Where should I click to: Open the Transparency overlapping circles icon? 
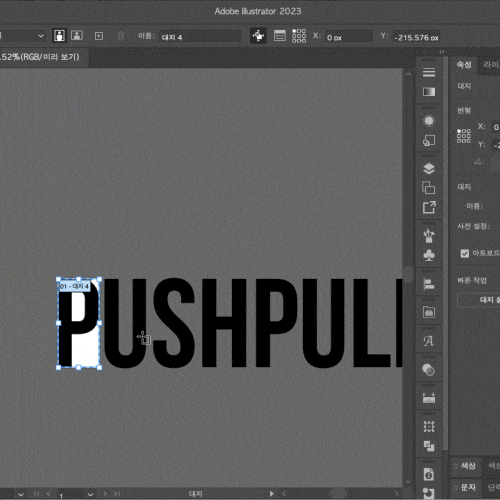tap(428, 370)
